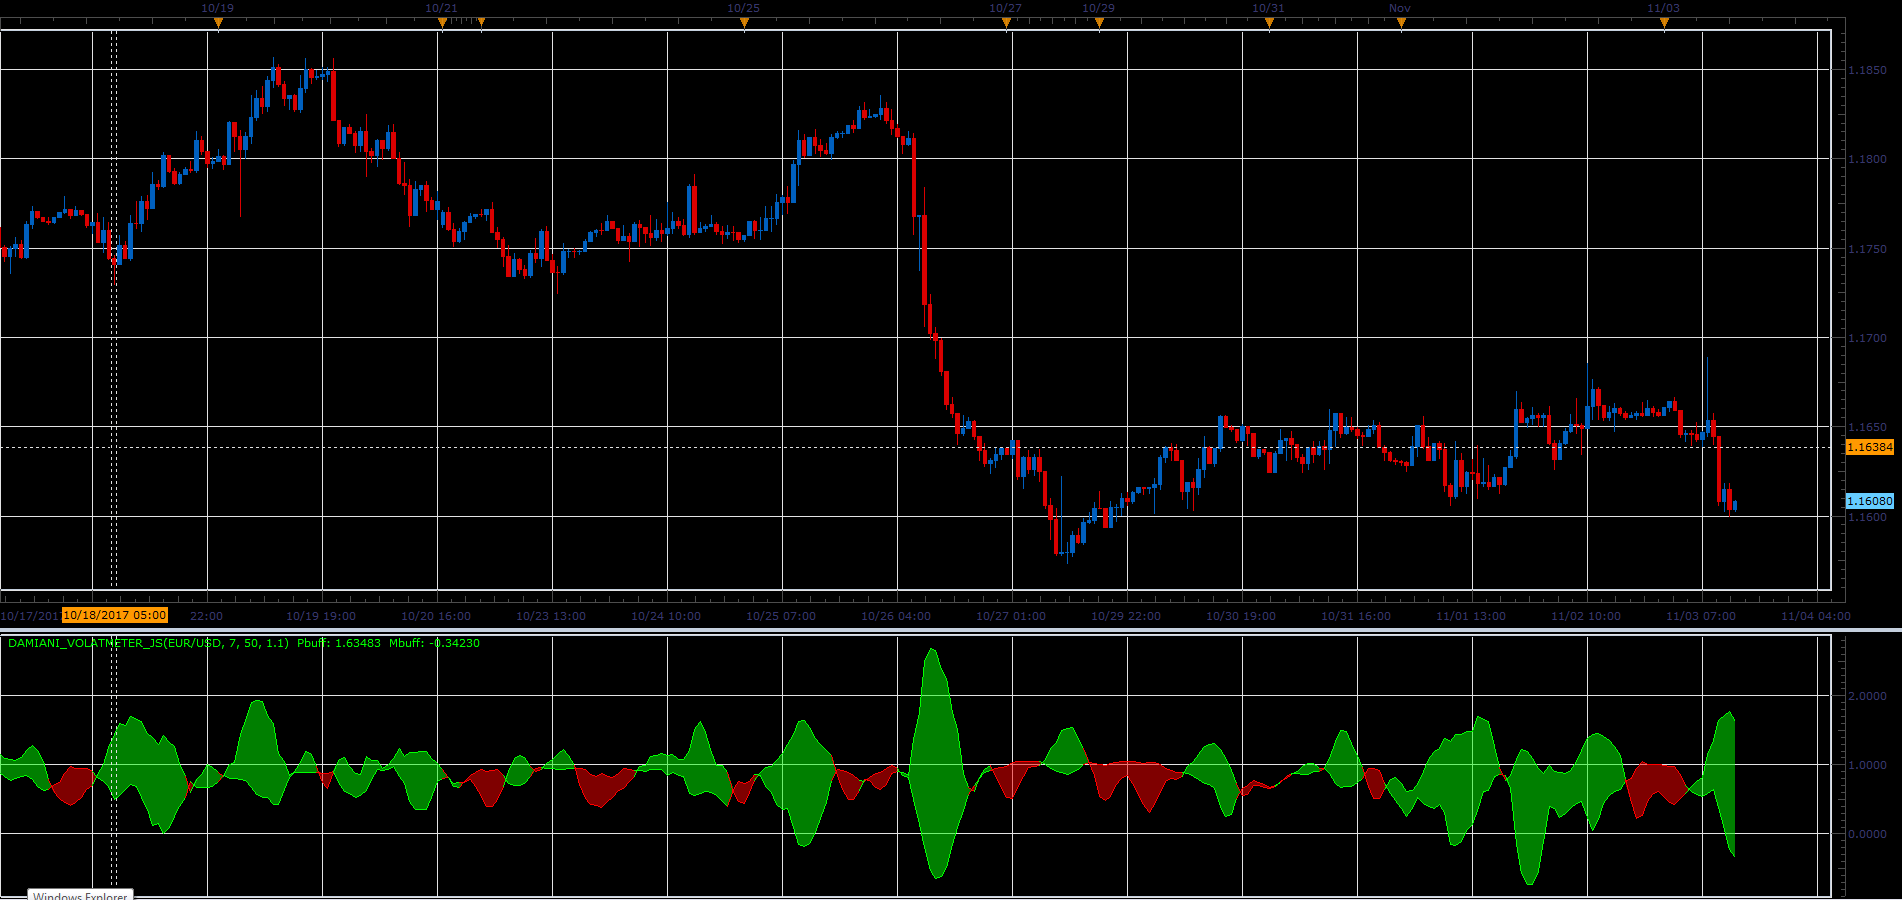Click the 10/29 22:00 time axis label
Viewport: 1902px width, 900px height.
point(1126,616)
